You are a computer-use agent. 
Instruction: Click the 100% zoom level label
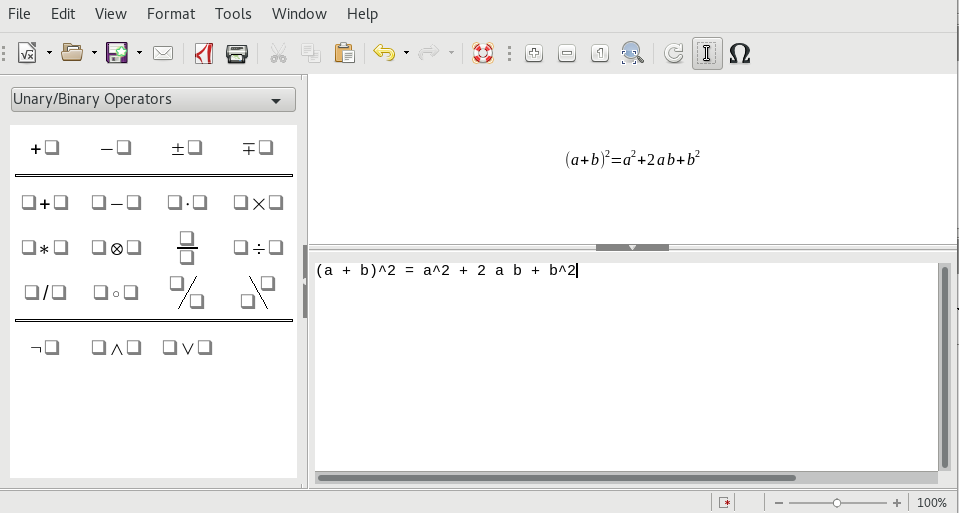click(931, 503)
